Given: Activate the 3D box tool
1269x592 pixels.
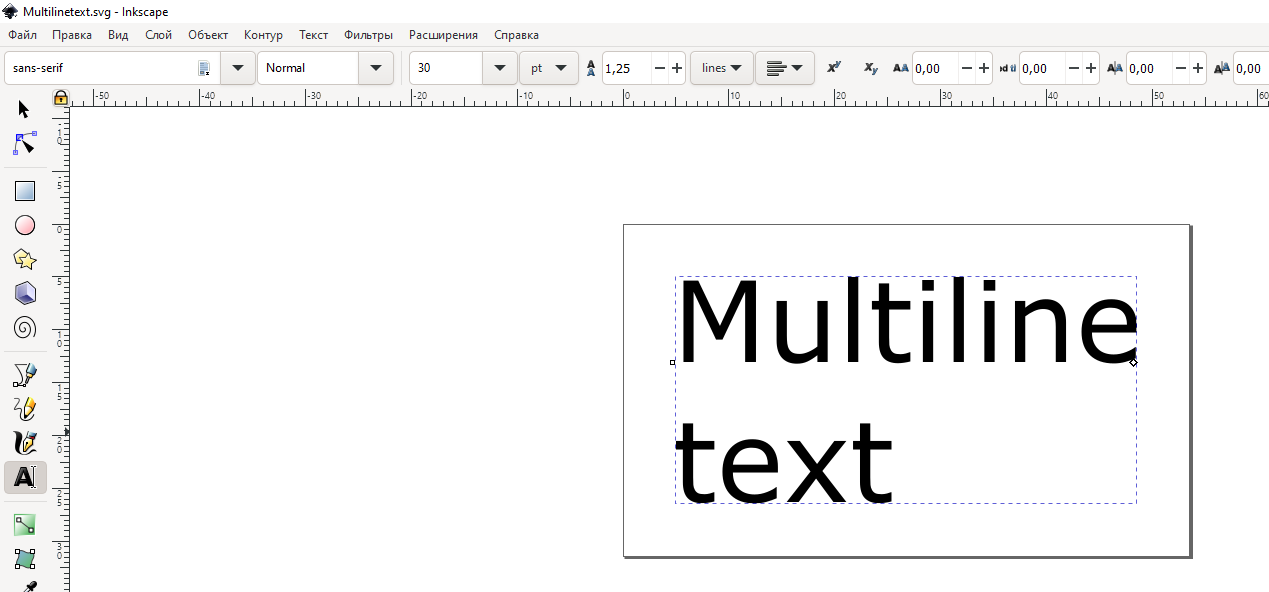Looking at the screenshot, I should coord(25,293).
